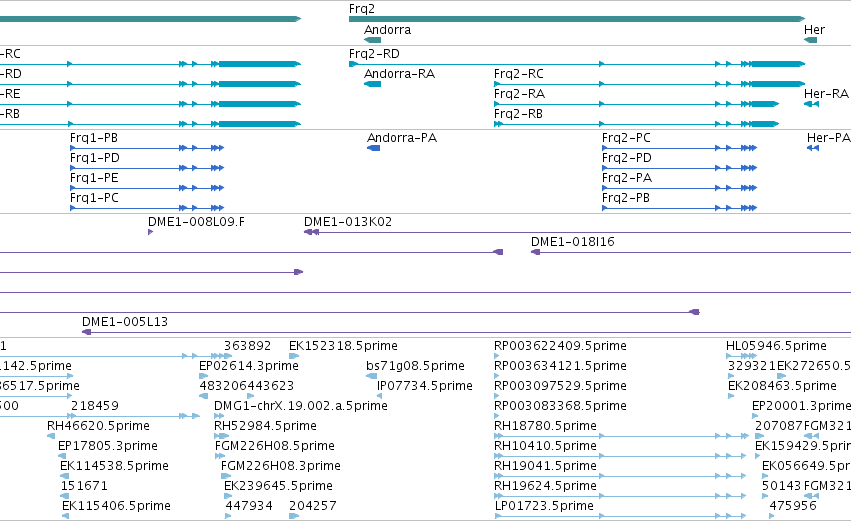Screen dimensions: 851x521
Task: Select the FGM226H08.5prime EST label
Action: point(275,446)
